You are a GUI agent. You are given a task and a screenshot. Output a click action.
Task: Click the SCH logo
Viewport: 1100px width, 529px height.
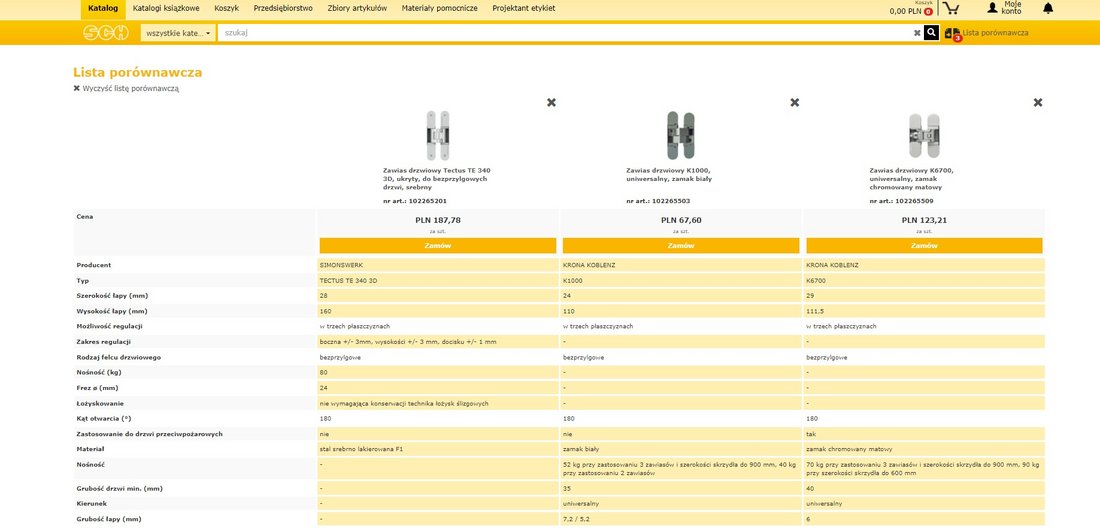pos(106,32)
